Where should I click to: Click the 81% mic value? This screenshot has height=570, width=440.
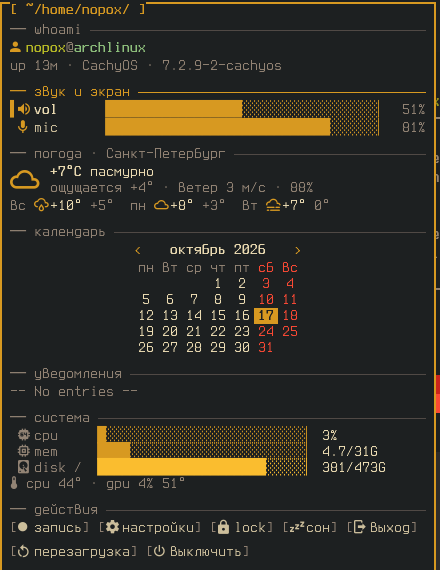(x=413, y=127)
